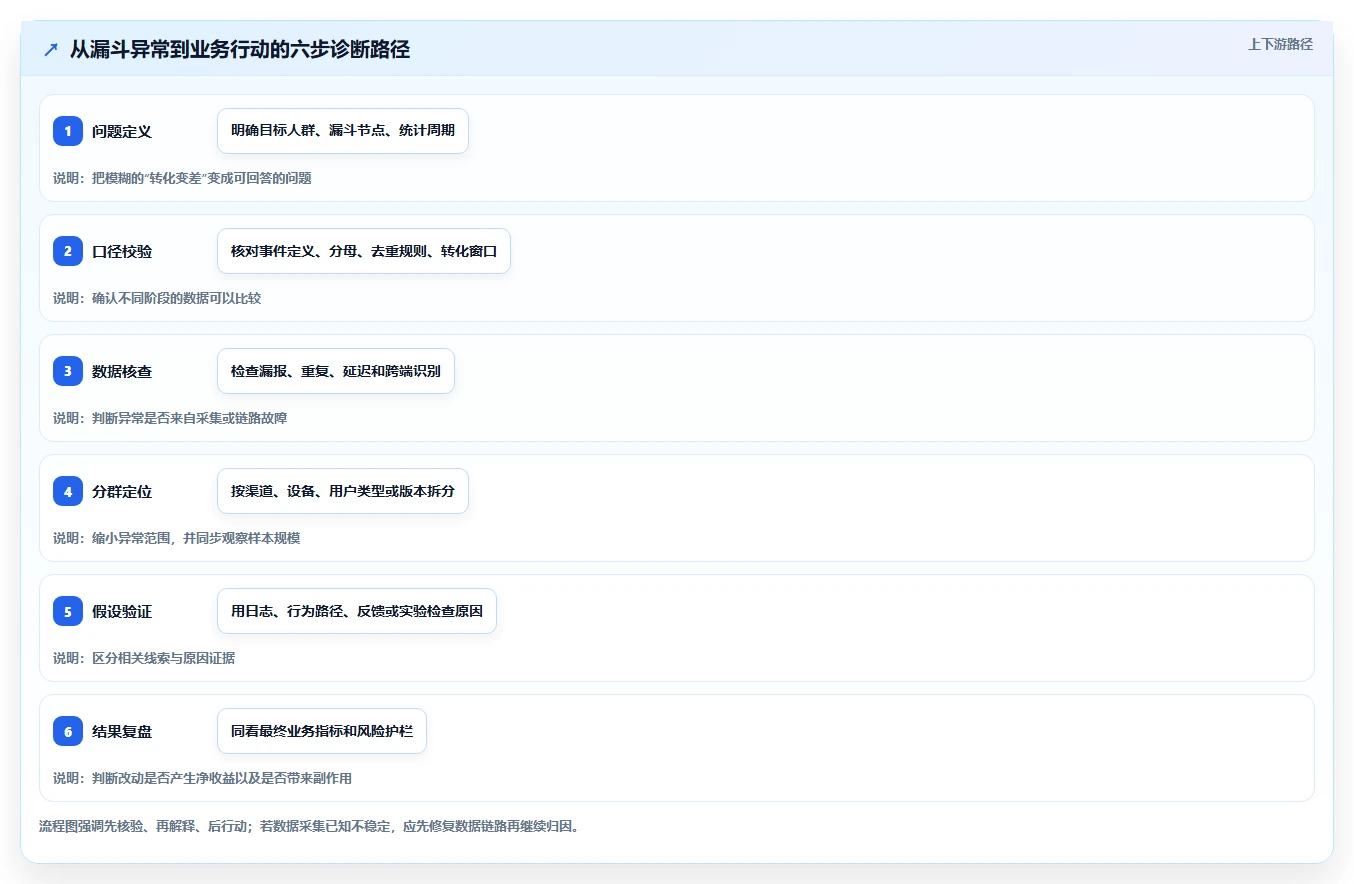Select the 同看最终业务指标和风险护栏 box
1354x884 pixels.
[x=322, y=731]
